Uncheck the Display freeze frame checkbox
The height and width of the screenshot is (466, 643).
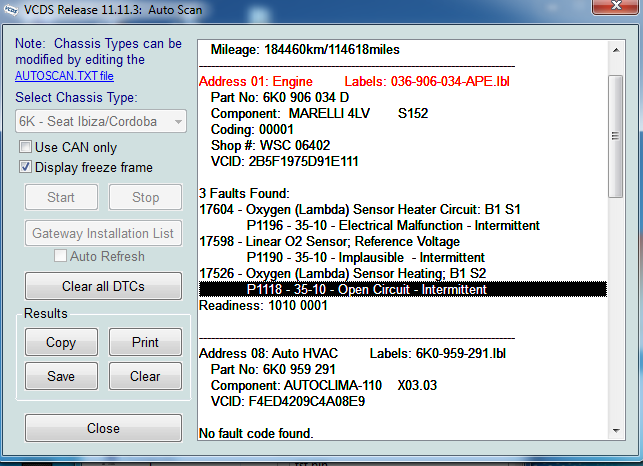click(25, 167)
